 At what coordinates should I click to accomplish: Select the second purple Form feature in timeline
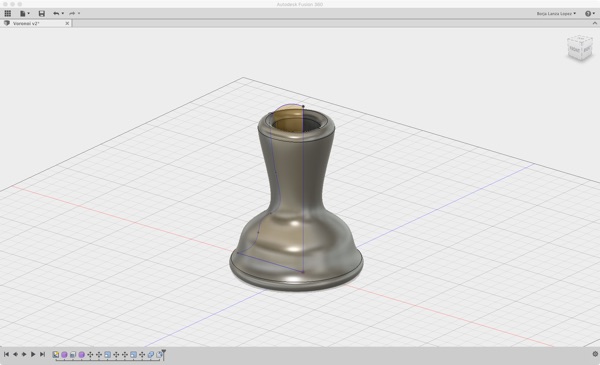pos(82,355)
